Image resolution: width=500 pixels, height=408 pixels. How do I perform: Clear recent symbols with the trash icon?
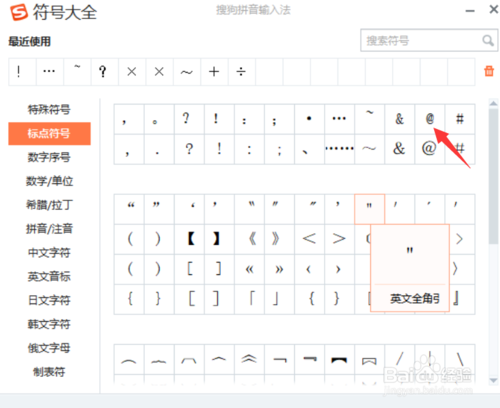[489, 71]
